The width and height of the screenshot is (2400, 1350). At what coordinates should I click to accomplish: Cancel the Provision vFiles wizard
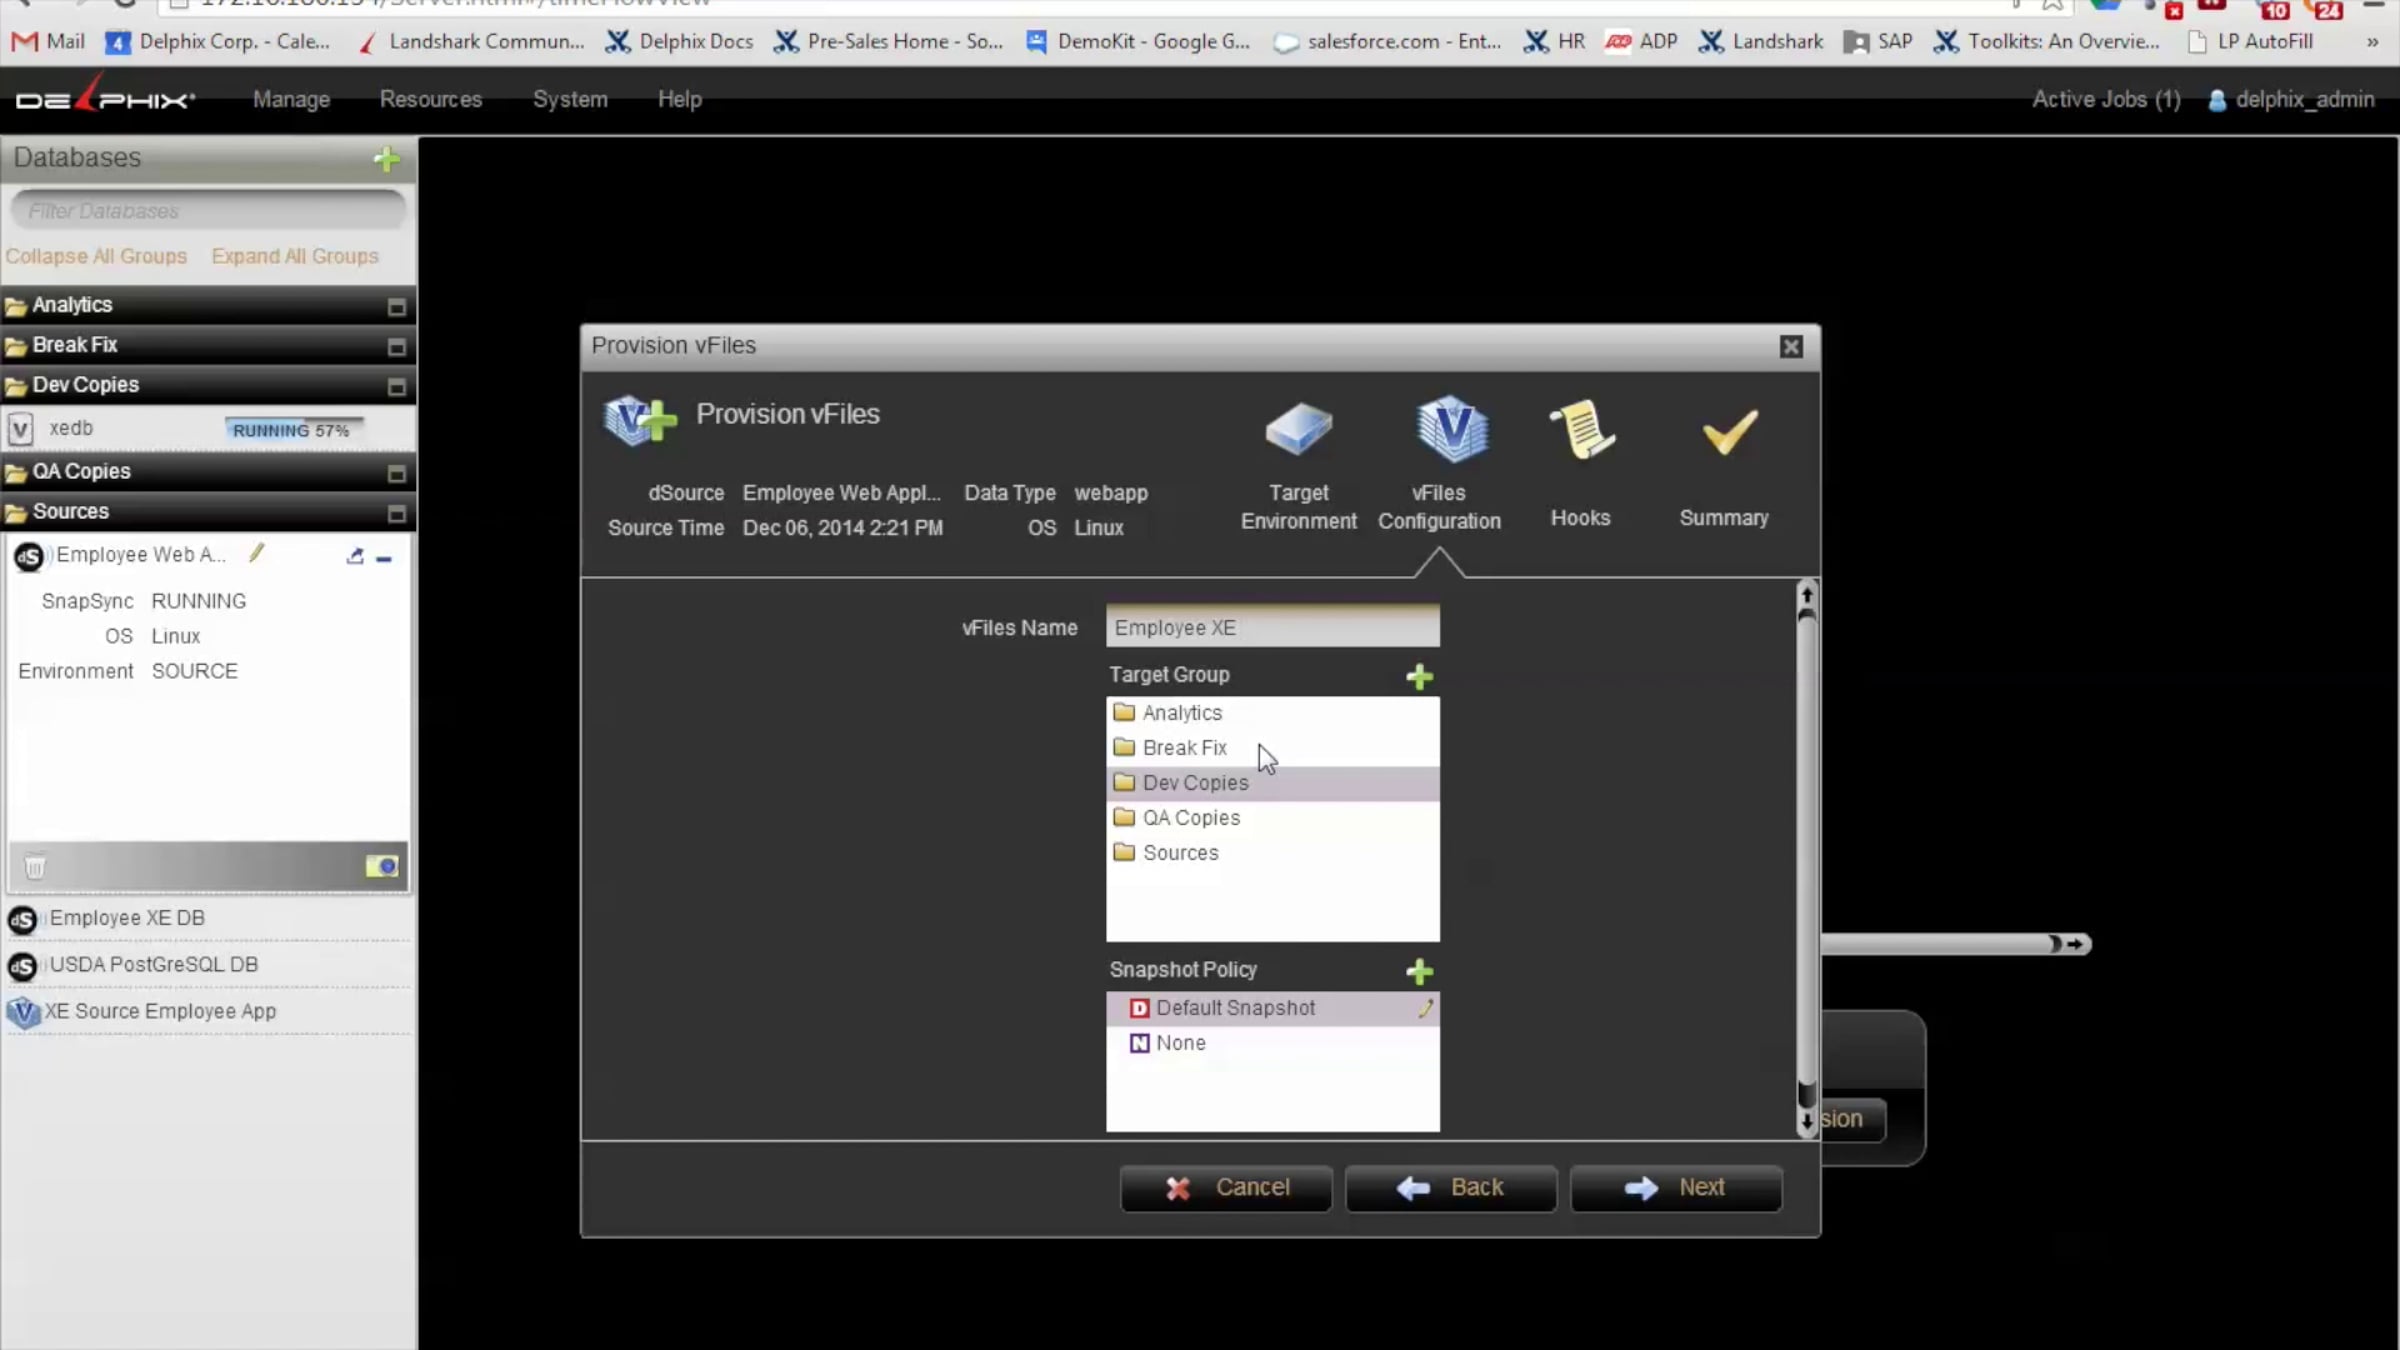1226,1188
